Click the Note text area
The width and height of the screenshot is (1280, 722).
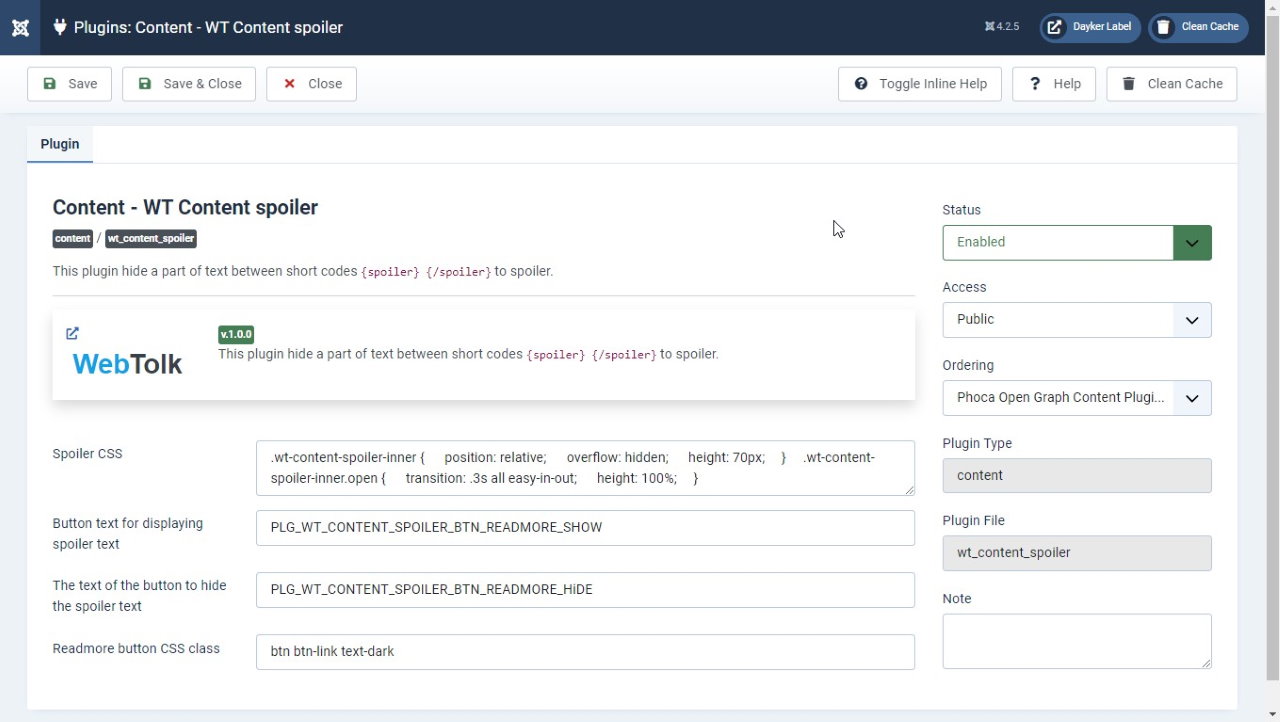1077,641
